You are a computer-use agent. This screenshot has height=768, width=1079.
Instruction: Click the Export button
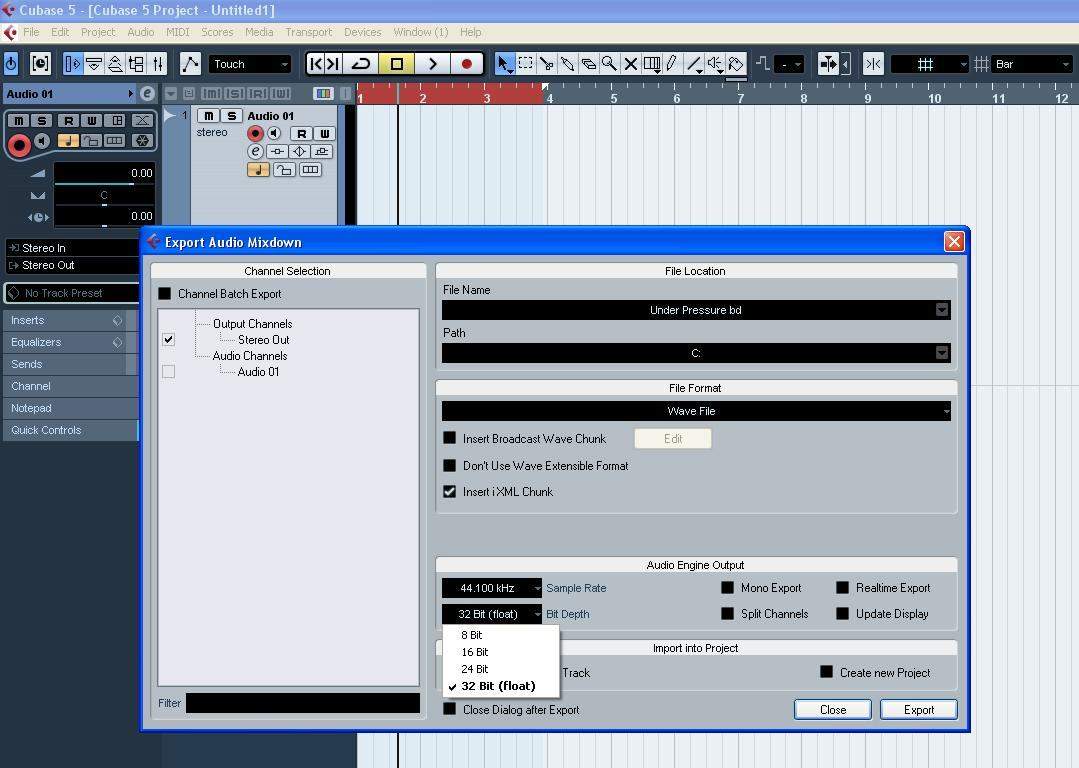pos(918,709)
